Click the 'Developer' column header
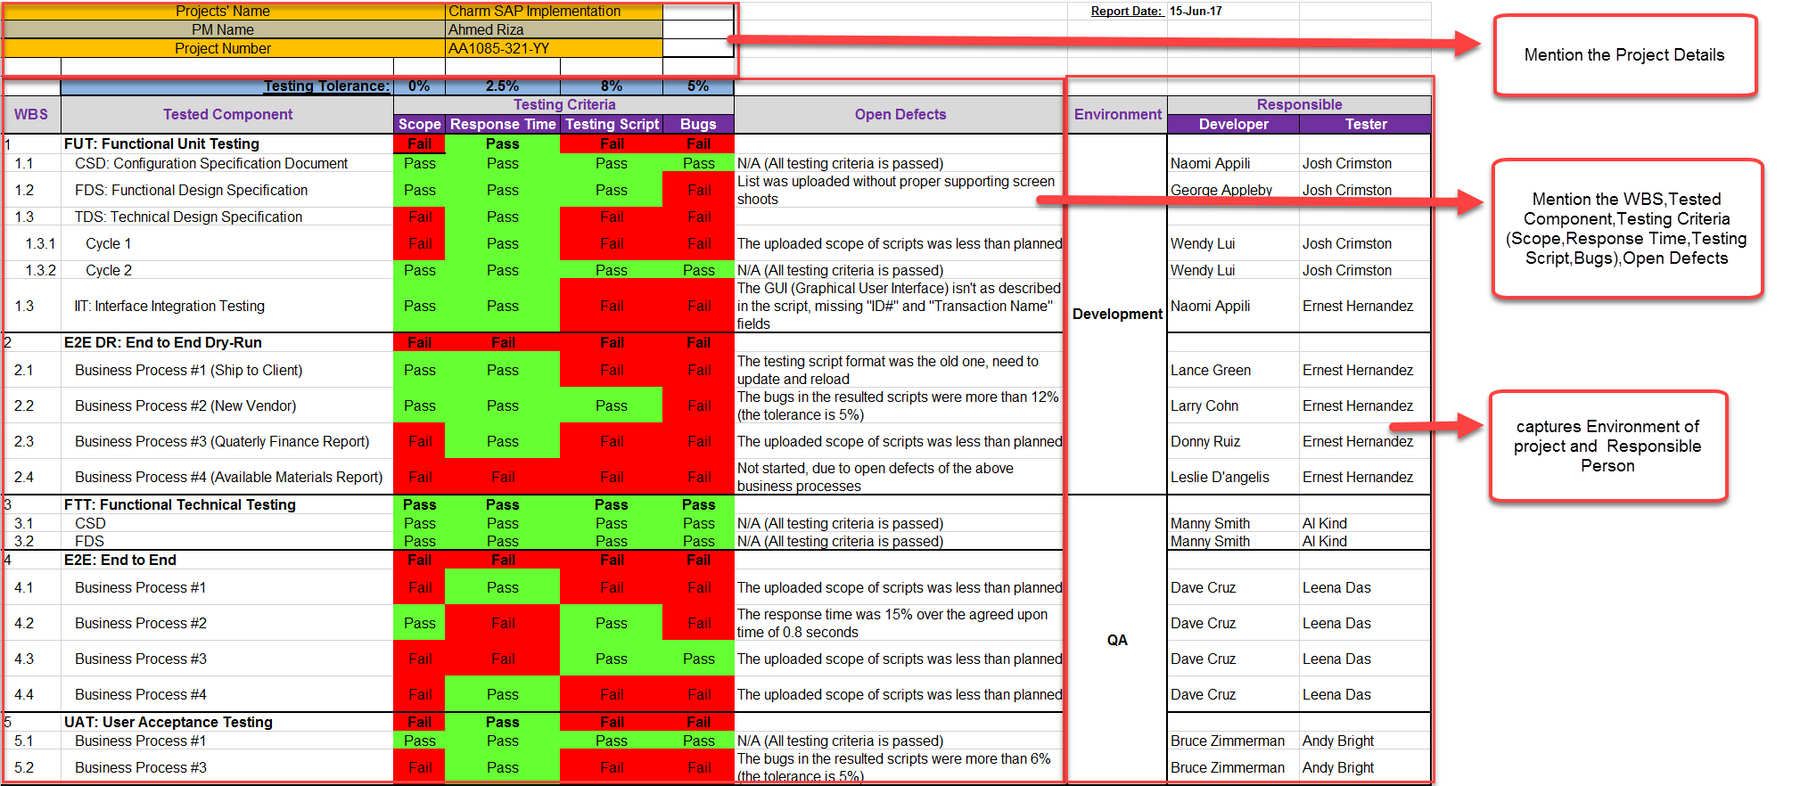The height and width of the screenshot is (786, 1800). [1233, 124]
